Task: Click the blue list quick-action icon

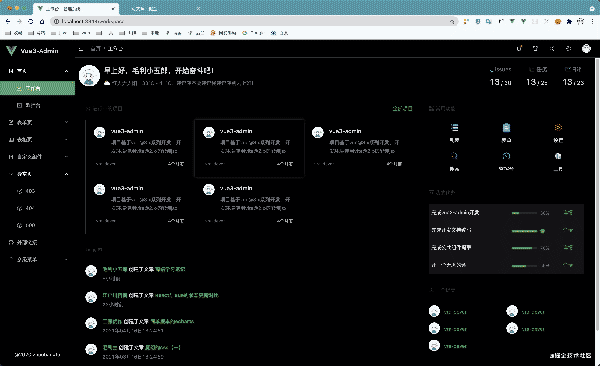Action: tap(454, 127)
